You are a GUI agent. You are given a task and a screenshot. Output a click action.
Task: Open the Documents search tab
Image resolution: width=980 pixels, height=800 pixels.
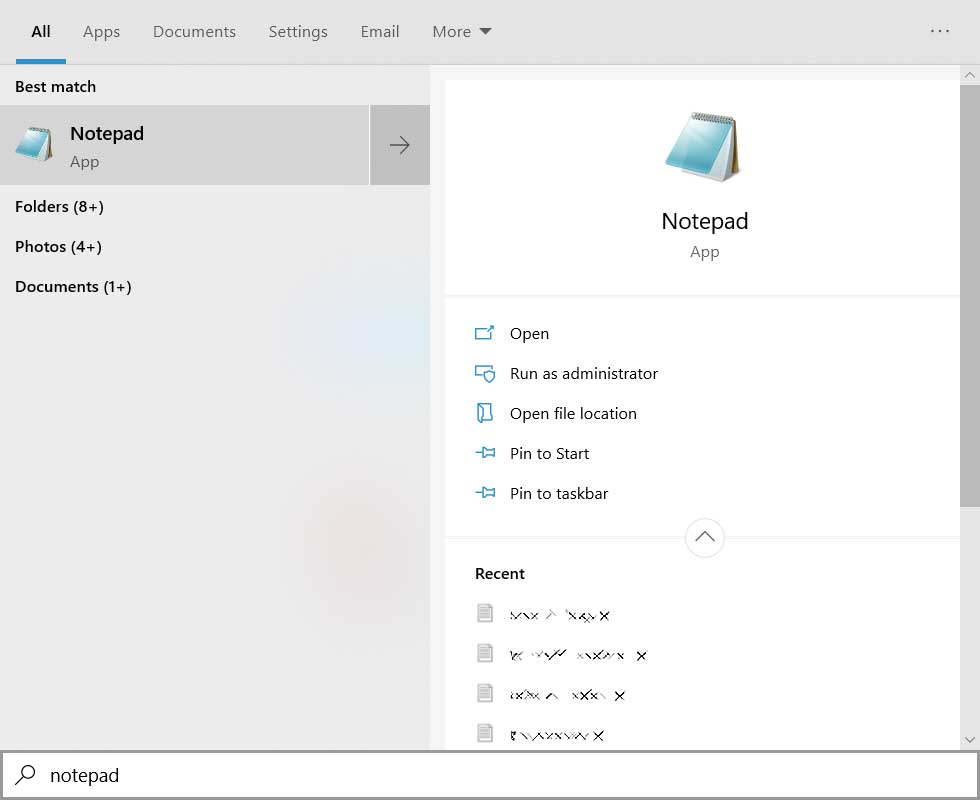(x=194, y=31)
